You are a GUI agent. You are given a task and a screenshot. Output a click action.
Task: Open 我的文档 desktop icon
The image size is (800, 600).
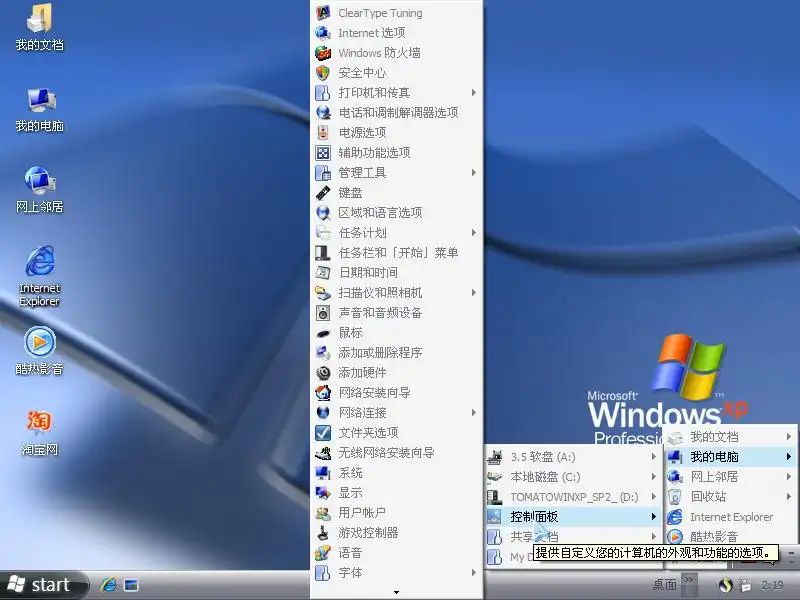[39, 28]
